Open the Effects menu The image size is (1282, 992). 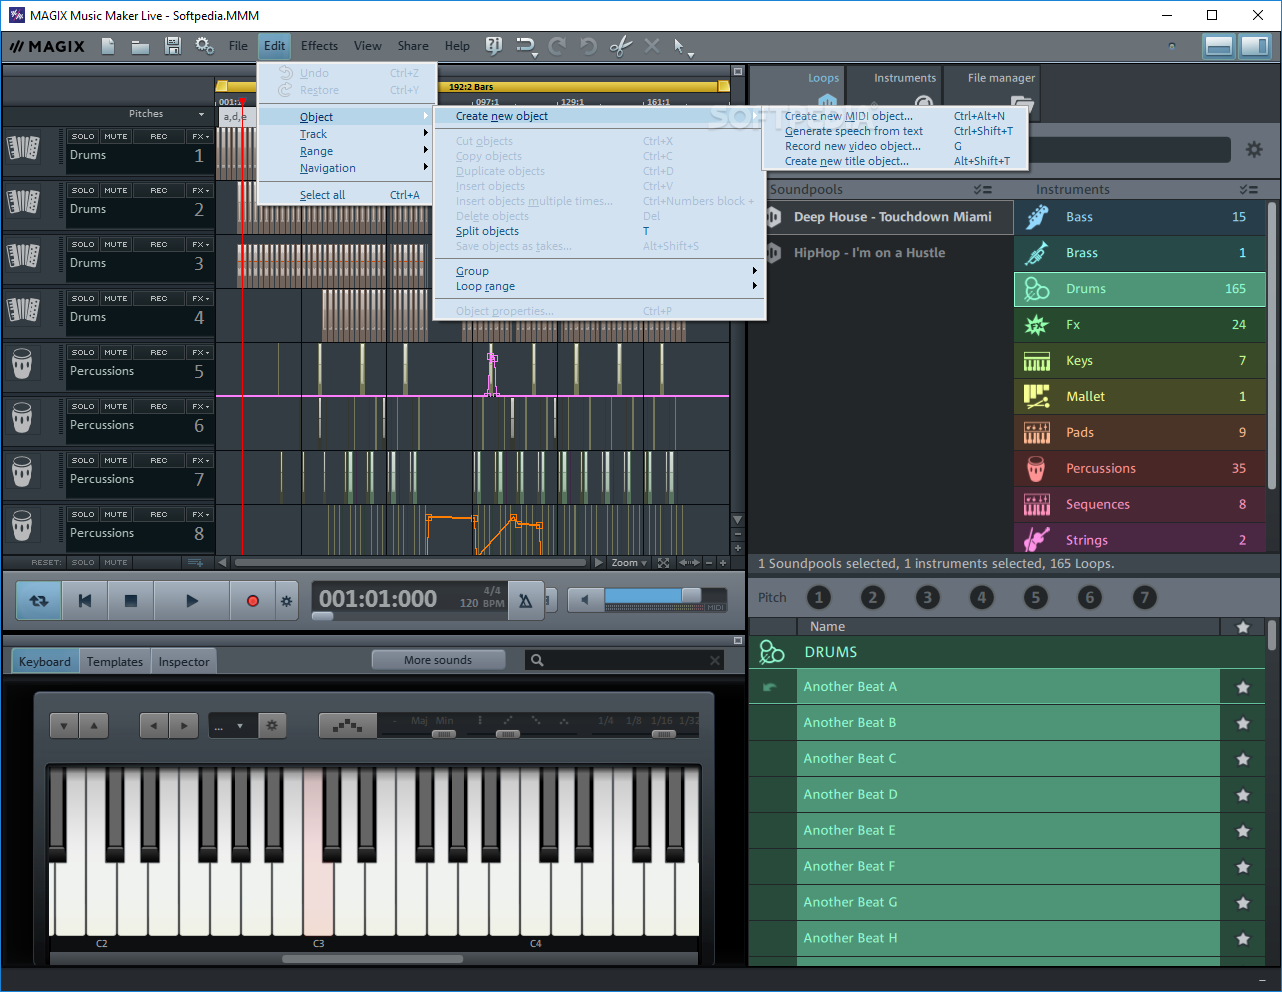coord(319,46)
